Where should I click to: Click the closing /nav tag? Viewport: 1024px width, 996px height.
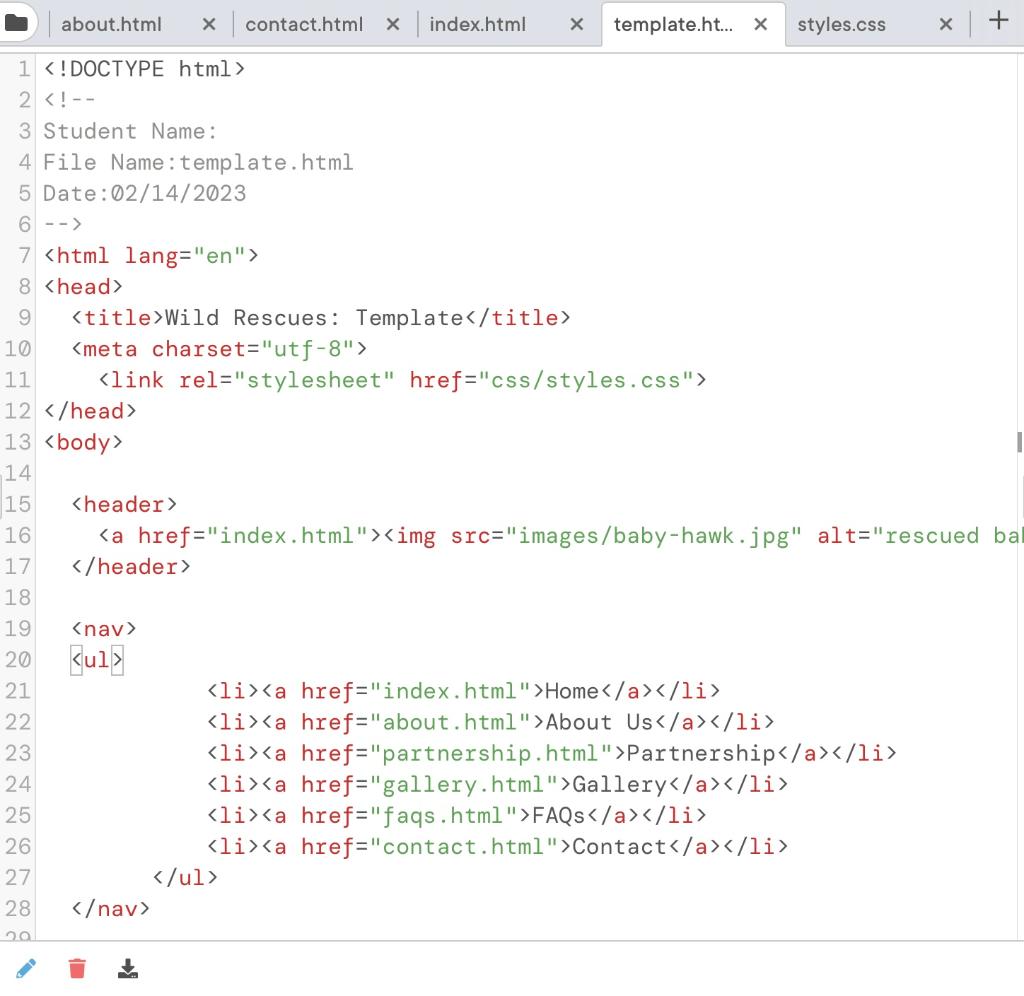(x=110, y=909)
